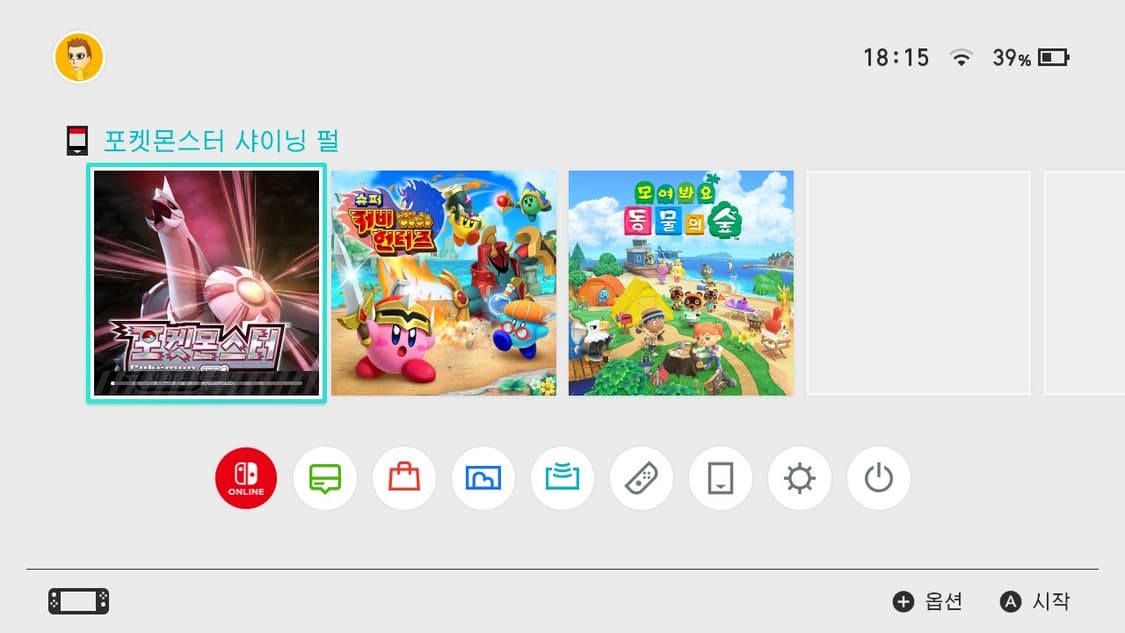Select the Pokémon Shining Pearl game tile
The image size is (1125, 633).
(207, 283)
